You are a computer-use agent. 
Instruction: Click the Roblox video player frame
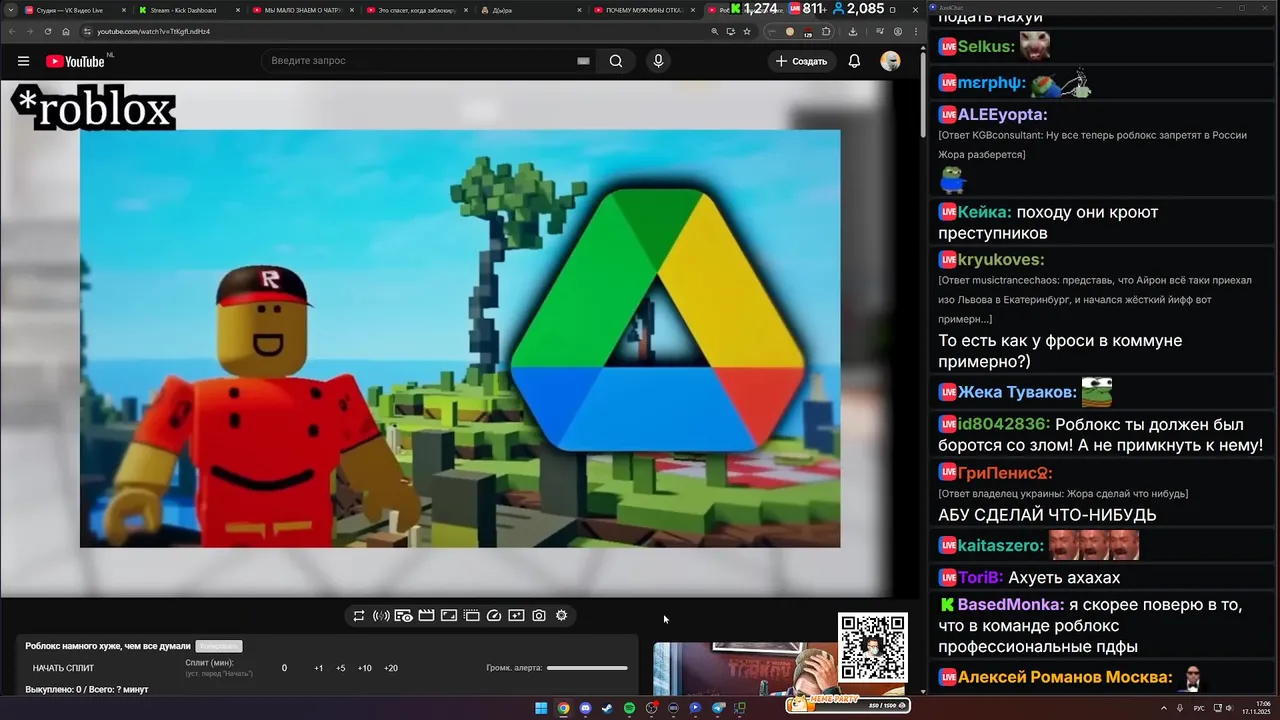[460, 338]
